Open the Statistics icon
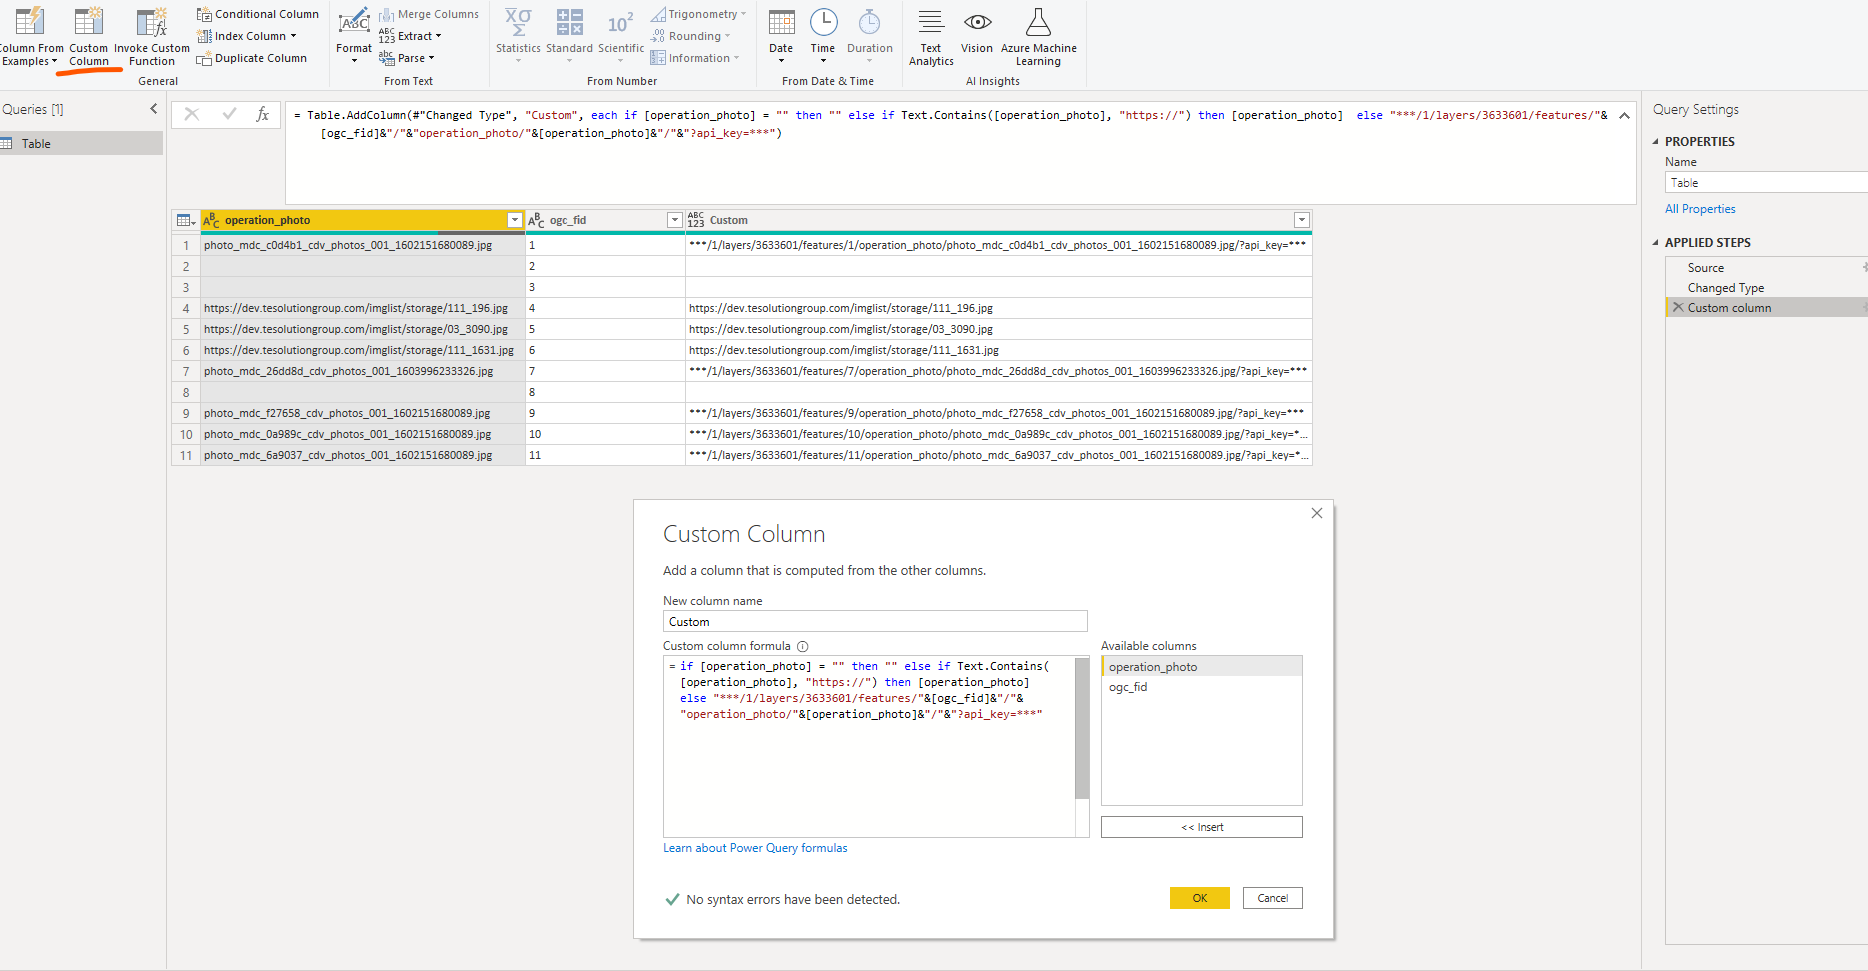Screen dimensions: 1868x971 (x=518, y=22)
